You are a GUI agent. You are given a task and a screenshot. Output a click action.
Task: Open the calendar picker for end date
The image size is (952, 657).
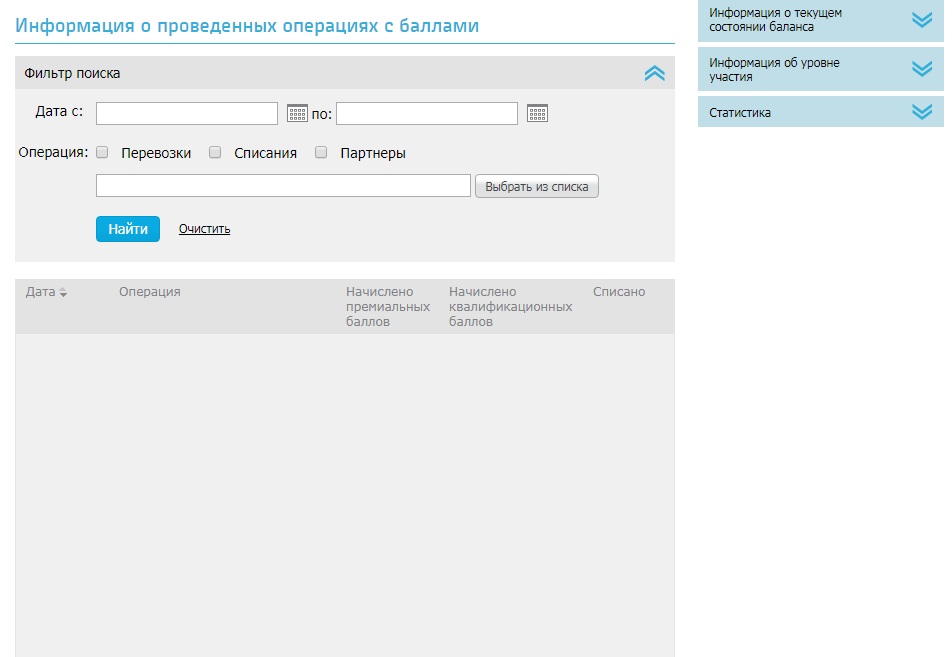pos(537,113)
